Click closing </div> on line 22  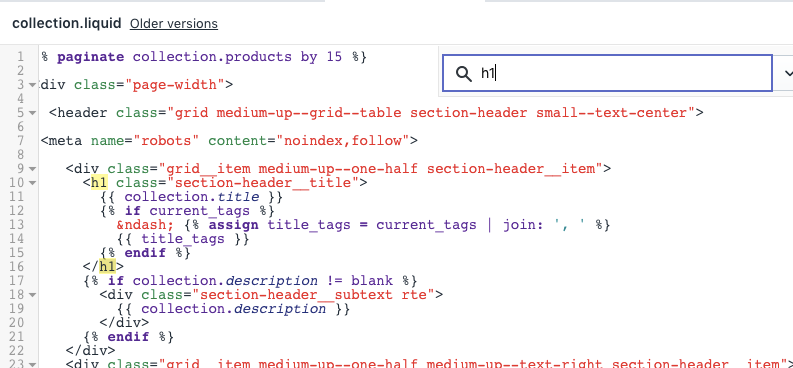pyautogui.click(x=91, y=350)
